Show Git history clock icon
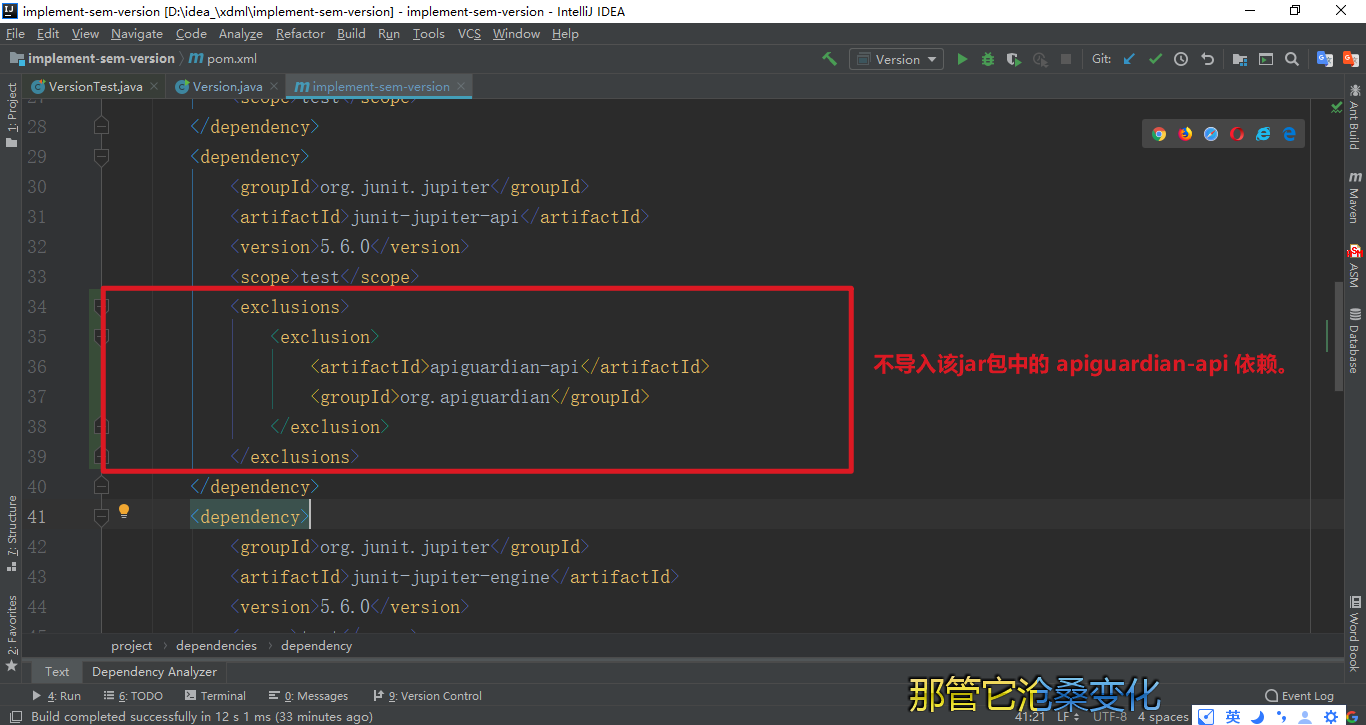This screenshot has width=1366, height=725. click(1181, 59)
